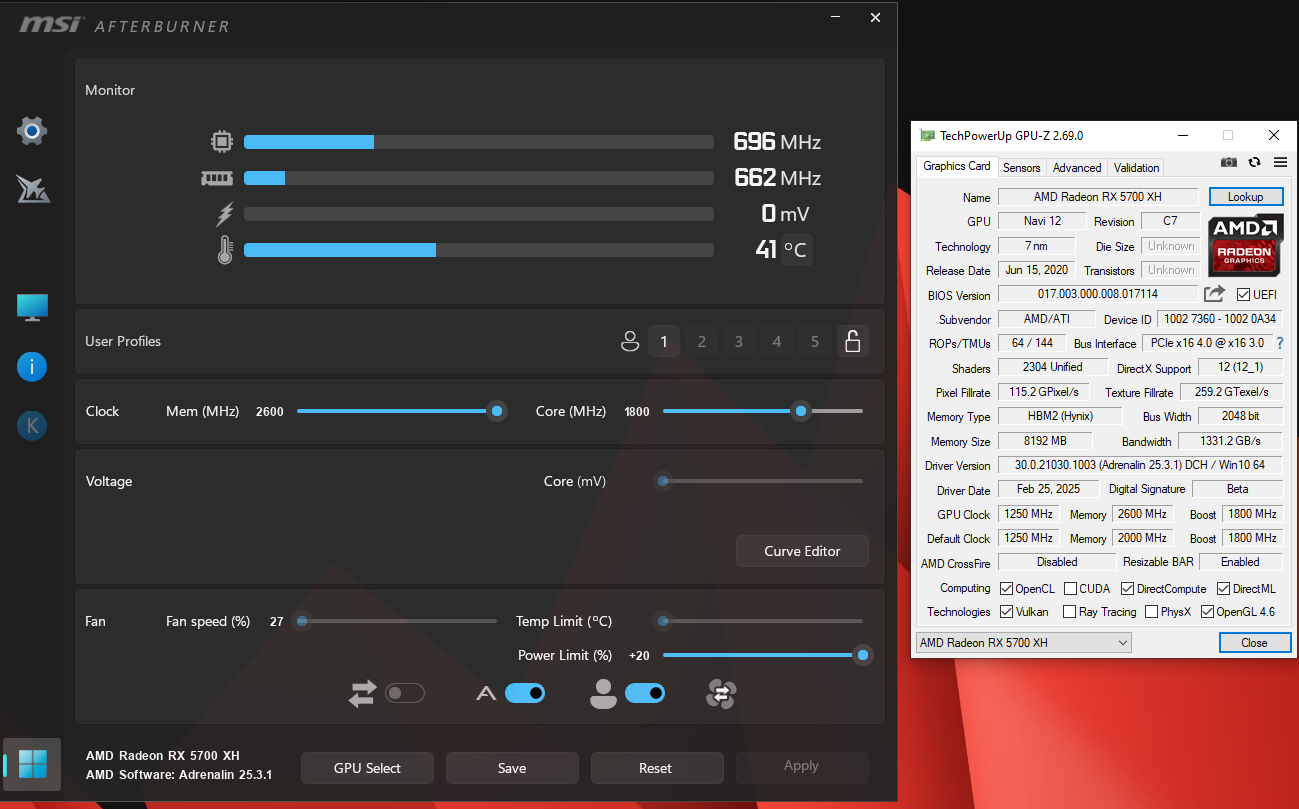Click the auto fan 'A' icon

point(486,693)
